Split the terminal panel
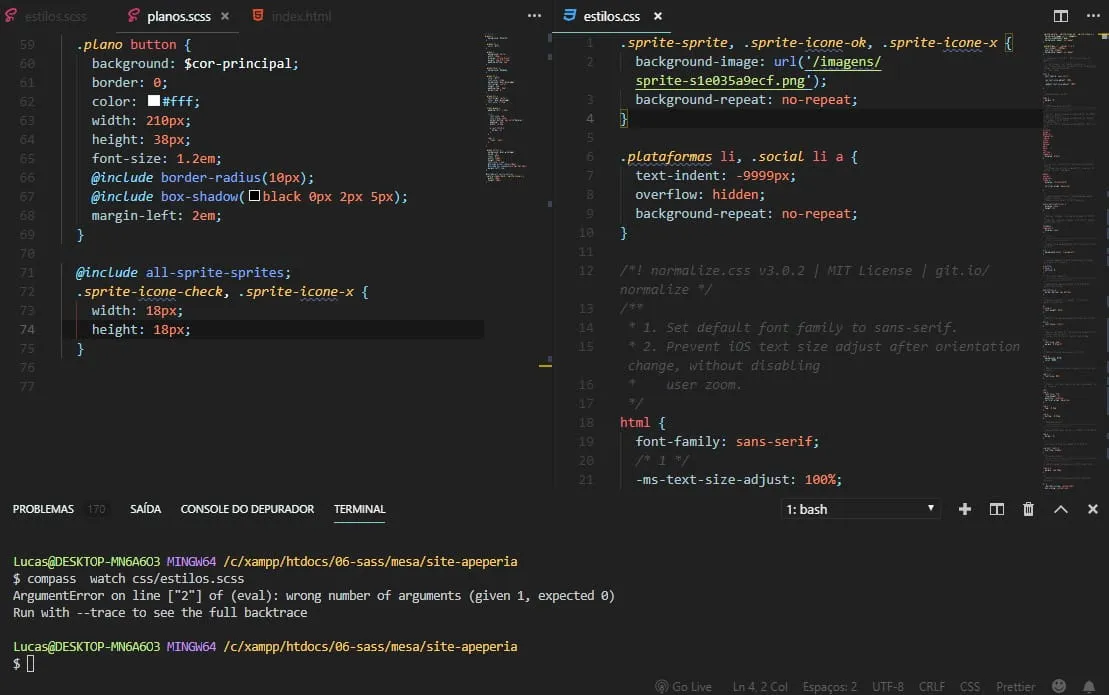Screen dimensions: 1109x695 pos(997,509)
